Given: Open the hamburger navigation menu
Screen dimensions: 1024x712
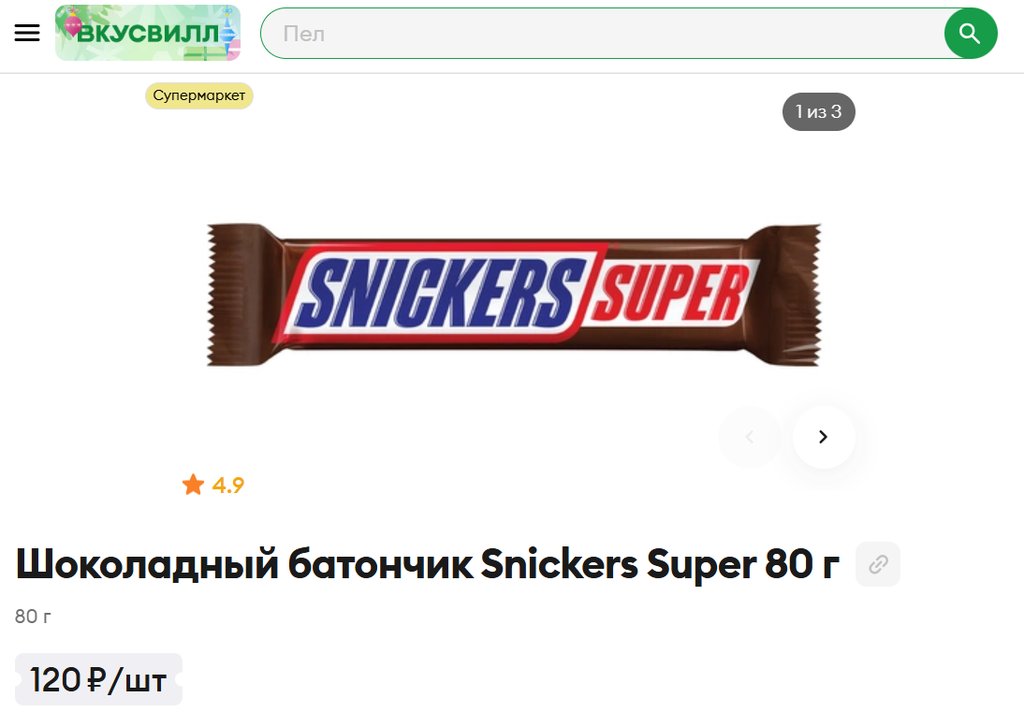Looking at the screenshot, I should pyautogui.click(x=27, y=33).
